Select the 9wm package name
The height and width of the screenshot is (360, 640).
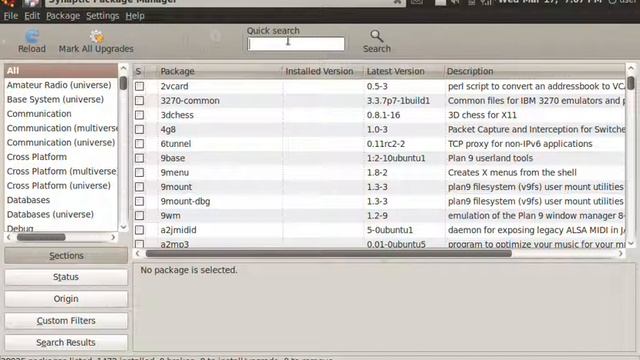point(170,216)
